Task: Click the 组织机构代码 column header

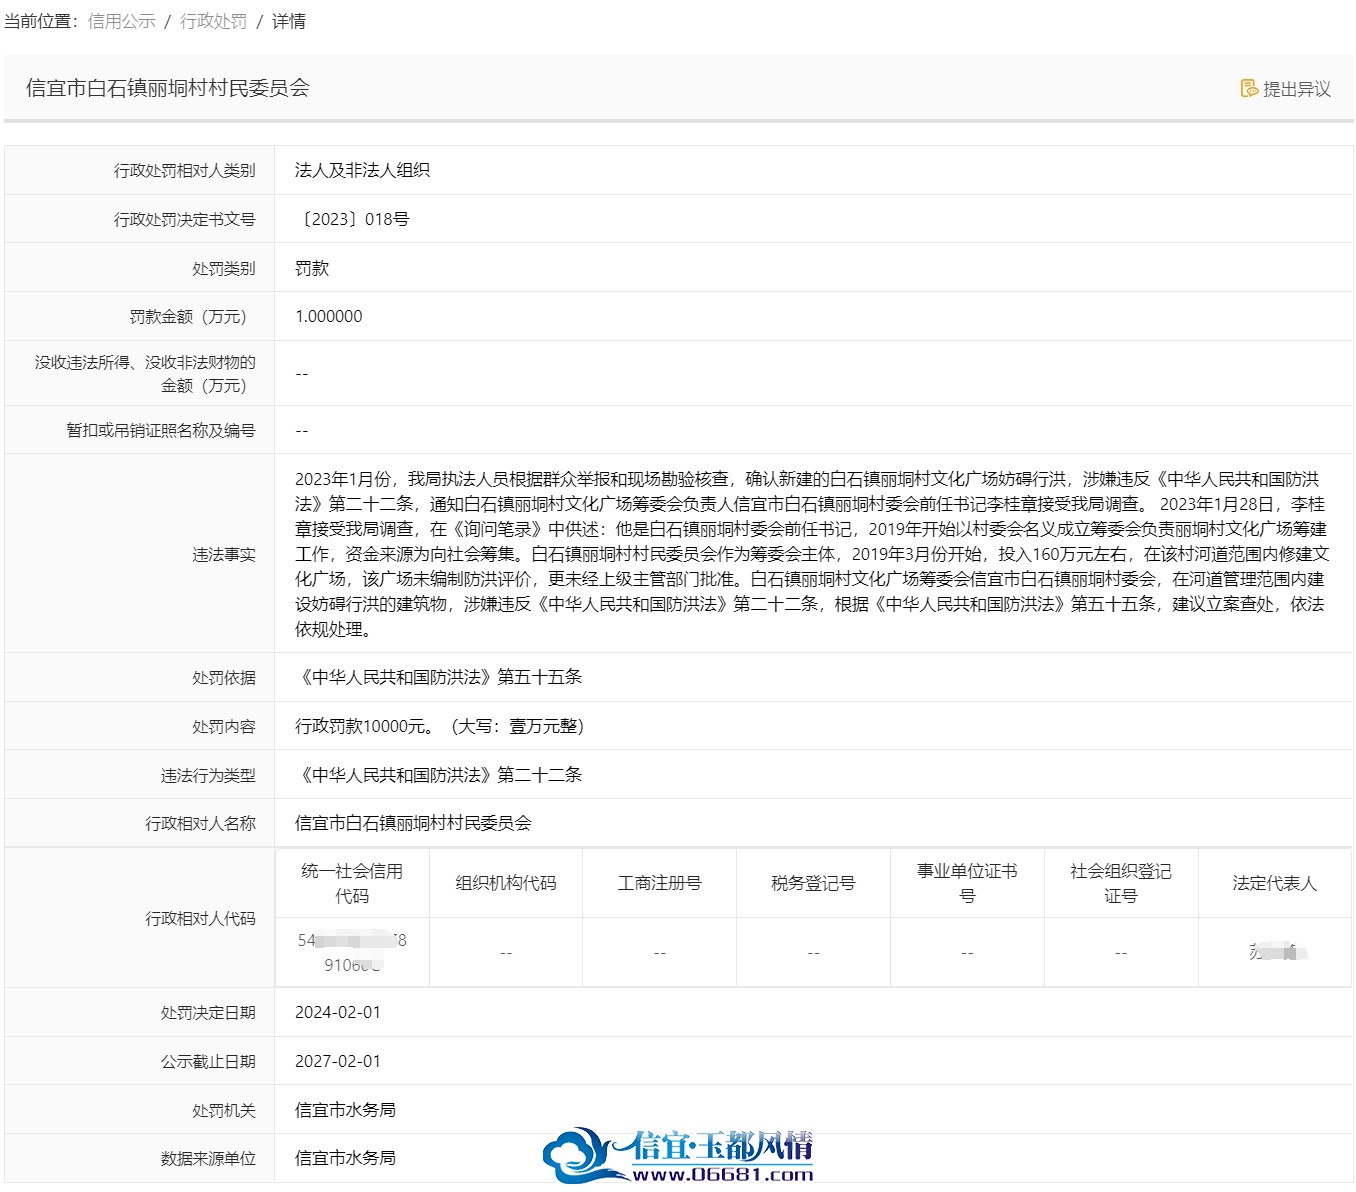Action: pos(506,883)
